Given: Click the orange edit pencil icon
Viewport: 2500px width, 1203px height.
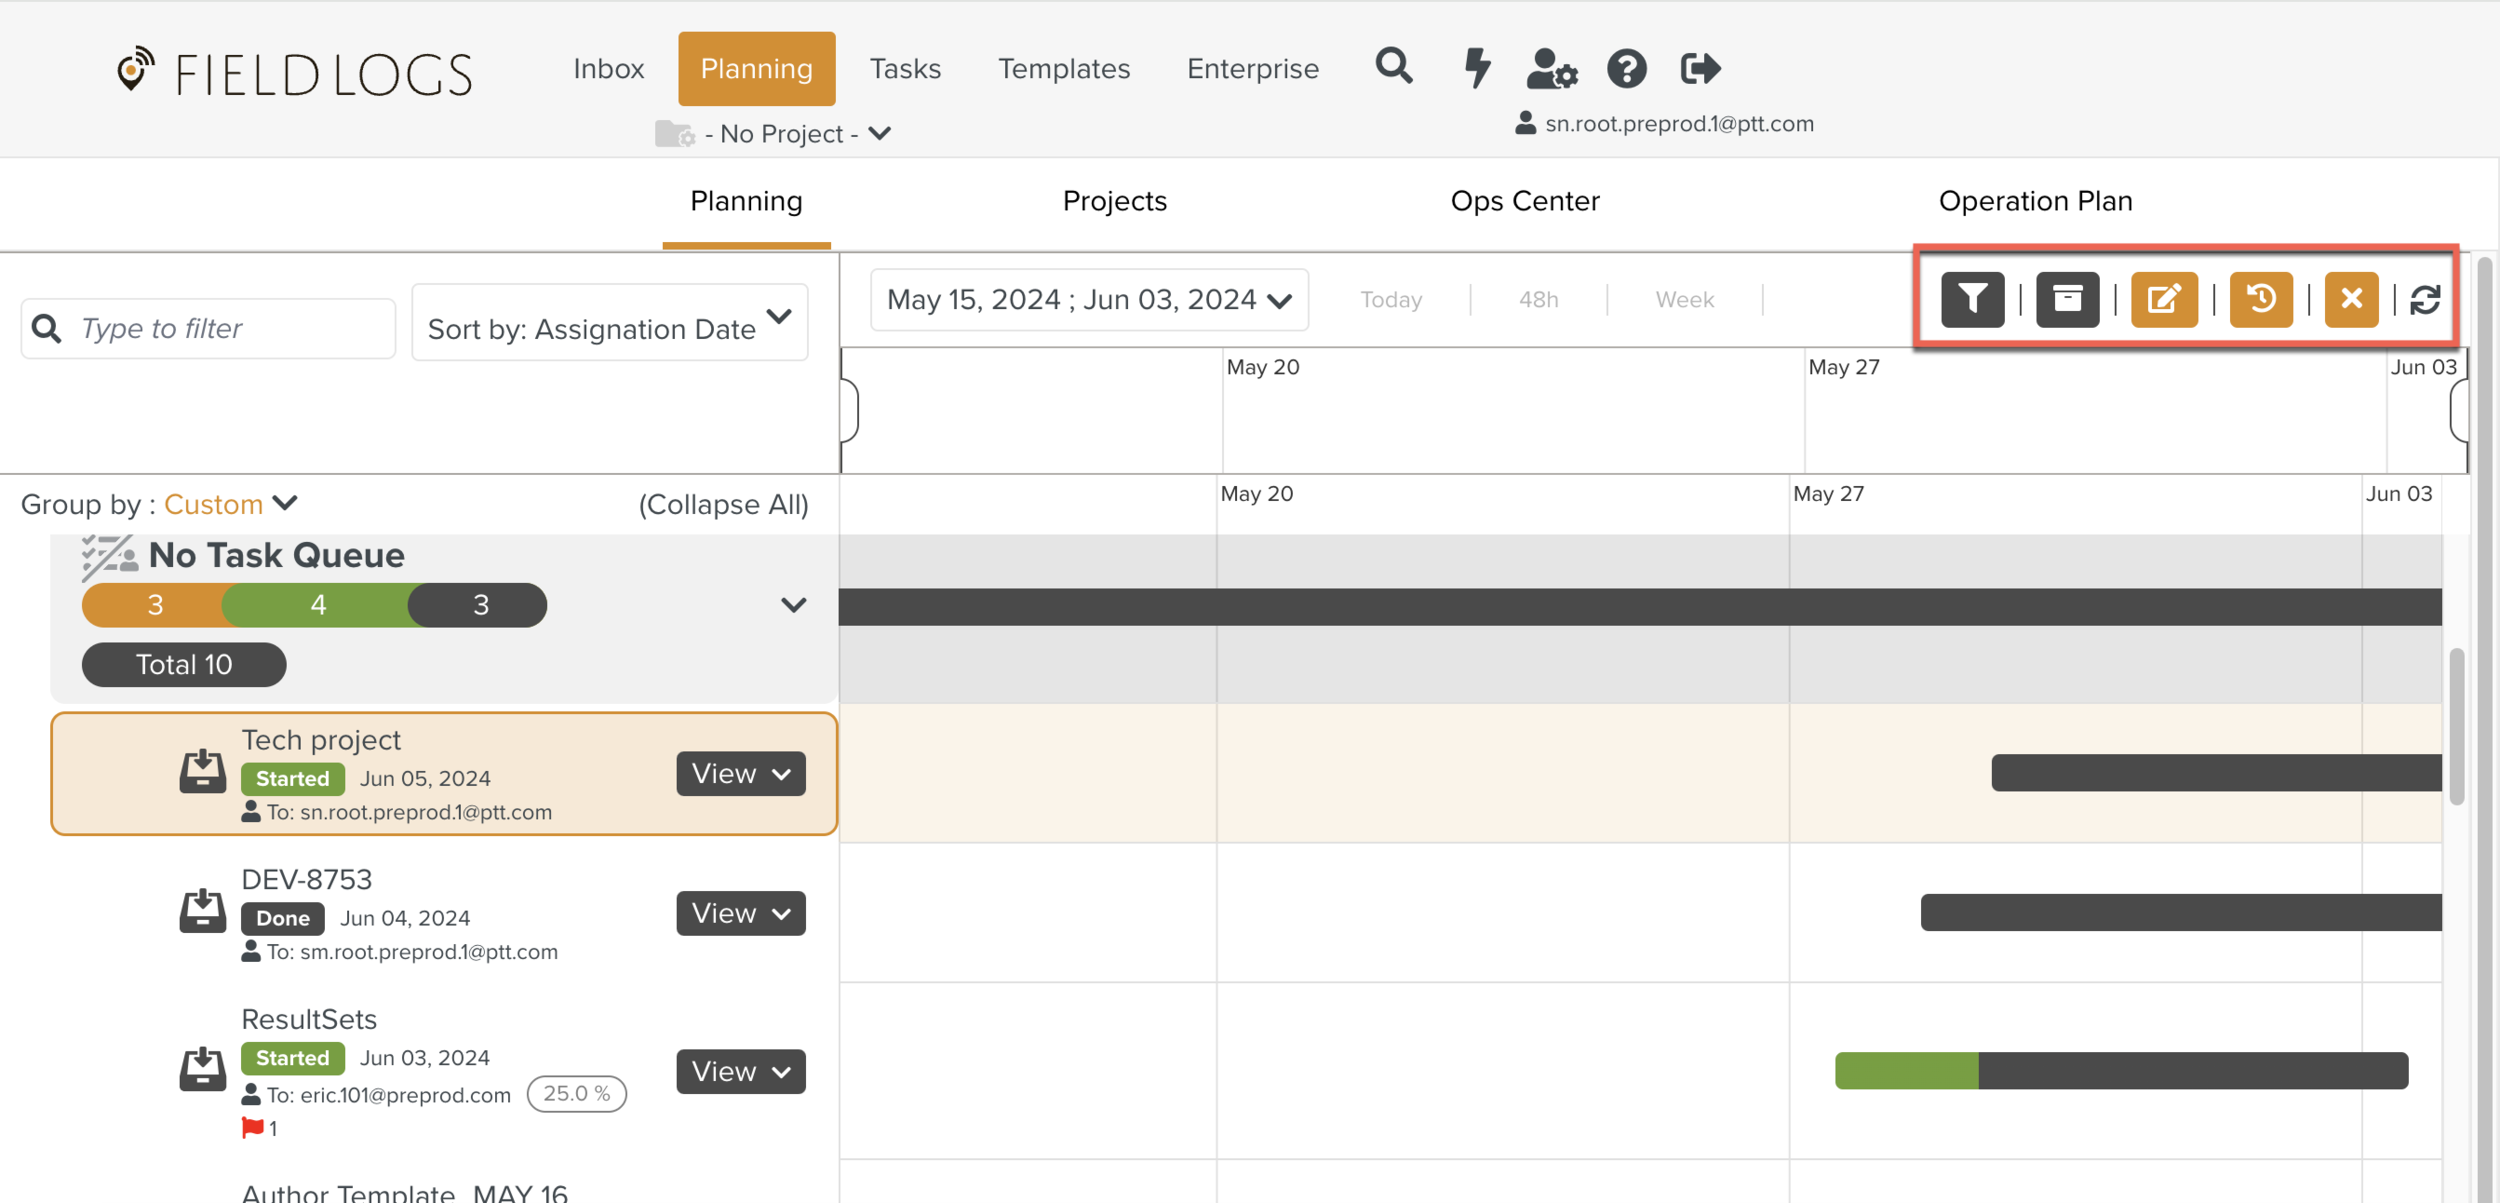Looking at the screenshot, I should pyautogui.click(x=2163, y=299).
